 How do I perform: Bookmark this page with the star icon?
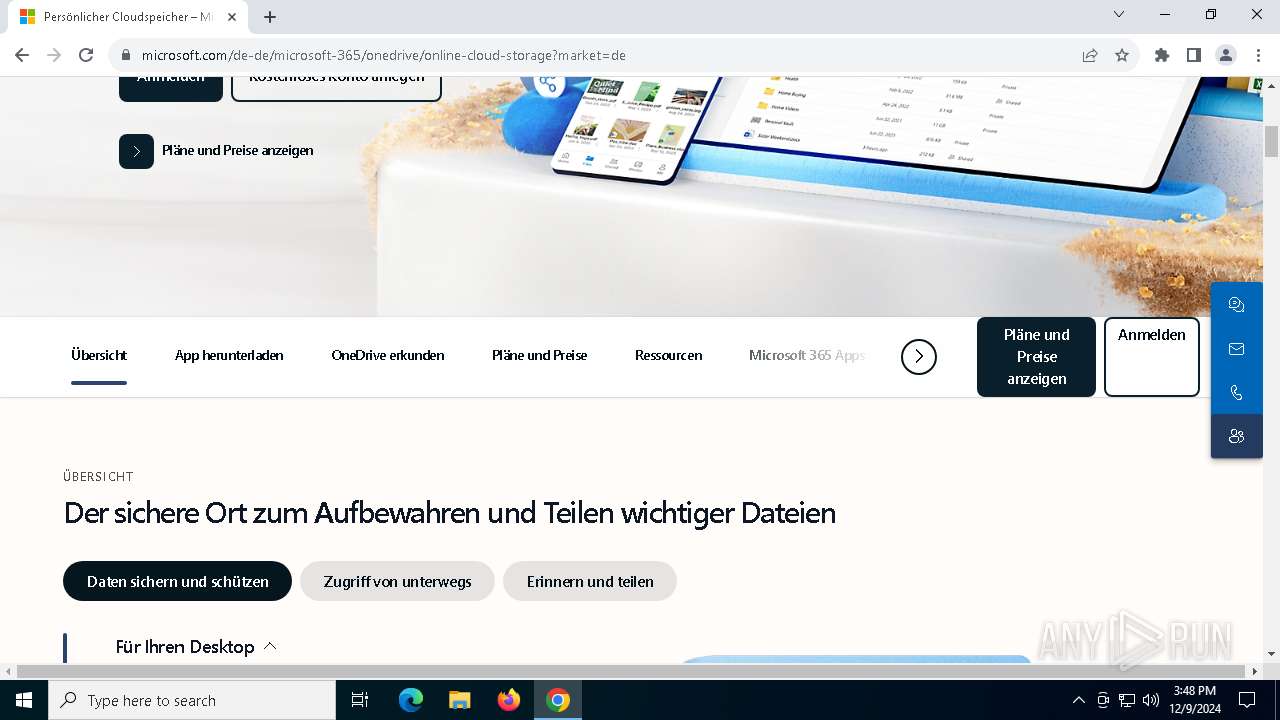click(x=1122, y=55)
